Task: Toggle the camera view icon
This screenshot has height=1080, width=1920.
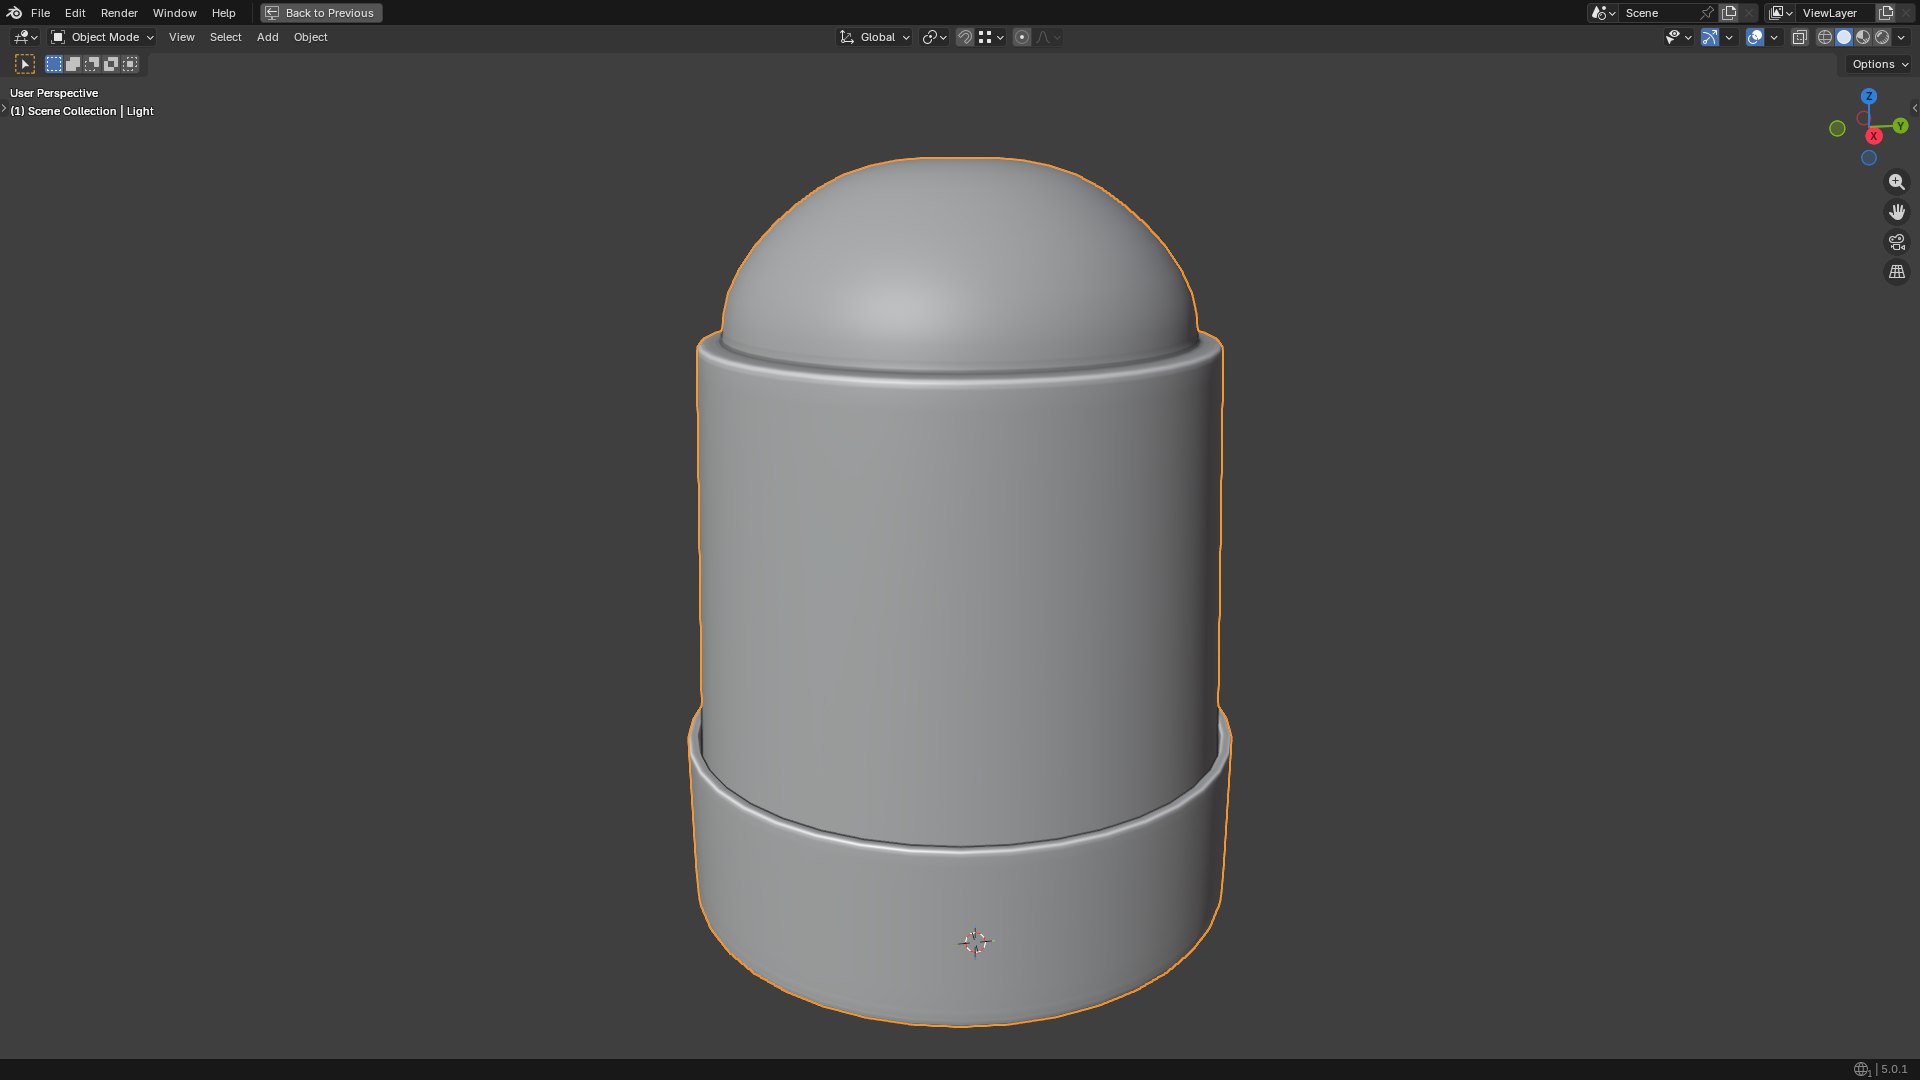Action: click(x=1896, y=242)
